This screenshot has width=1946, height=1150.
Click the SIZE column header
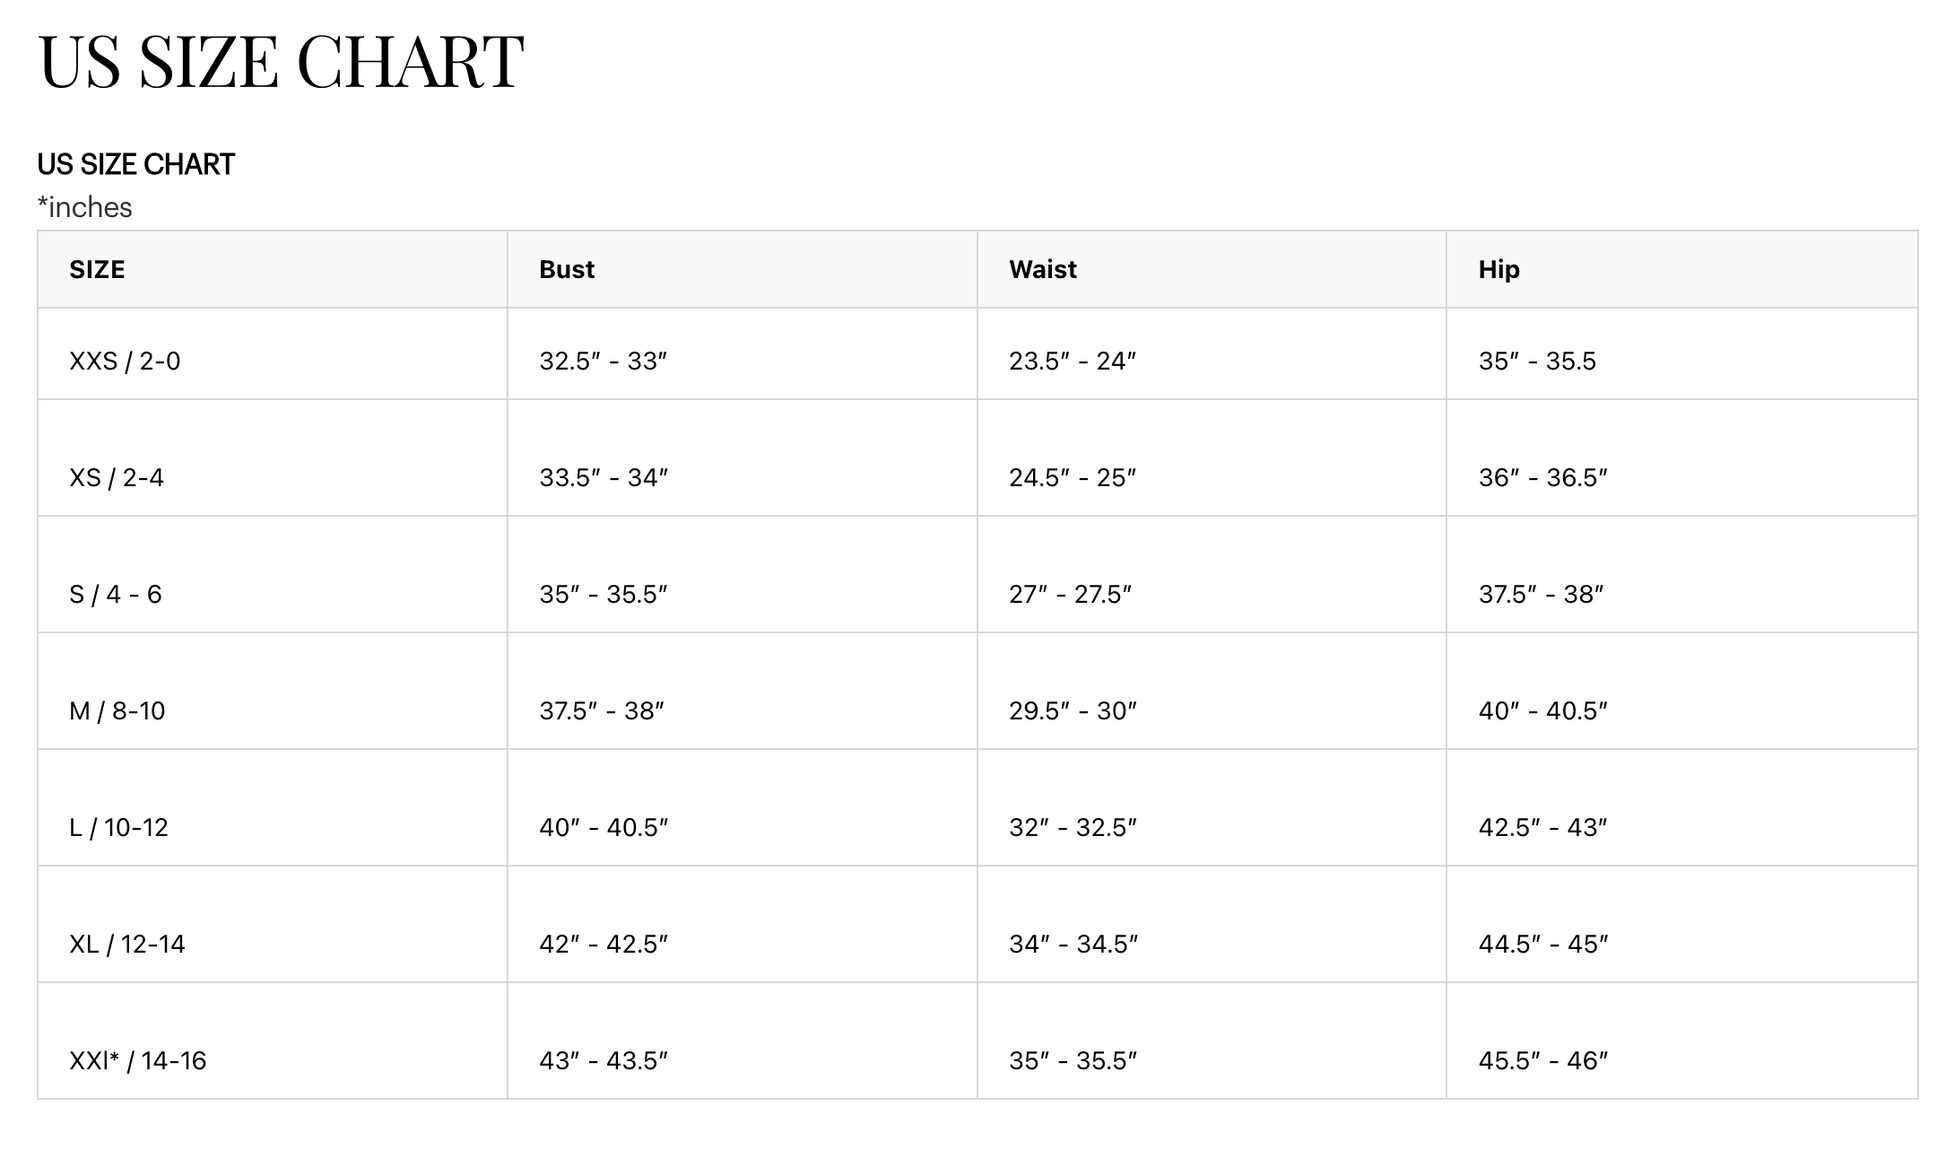pyautogui.click(x=97, y=269)
